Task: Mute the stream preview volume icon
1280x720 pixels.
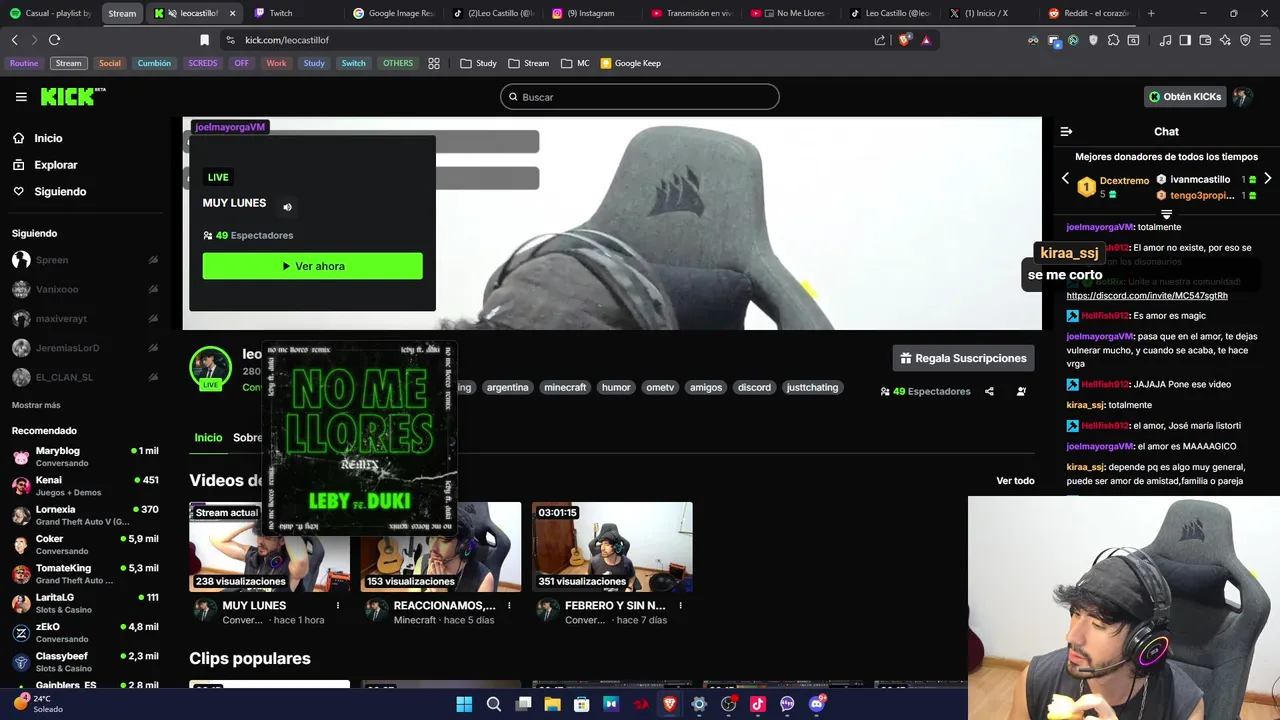Action: coord(287,207)
